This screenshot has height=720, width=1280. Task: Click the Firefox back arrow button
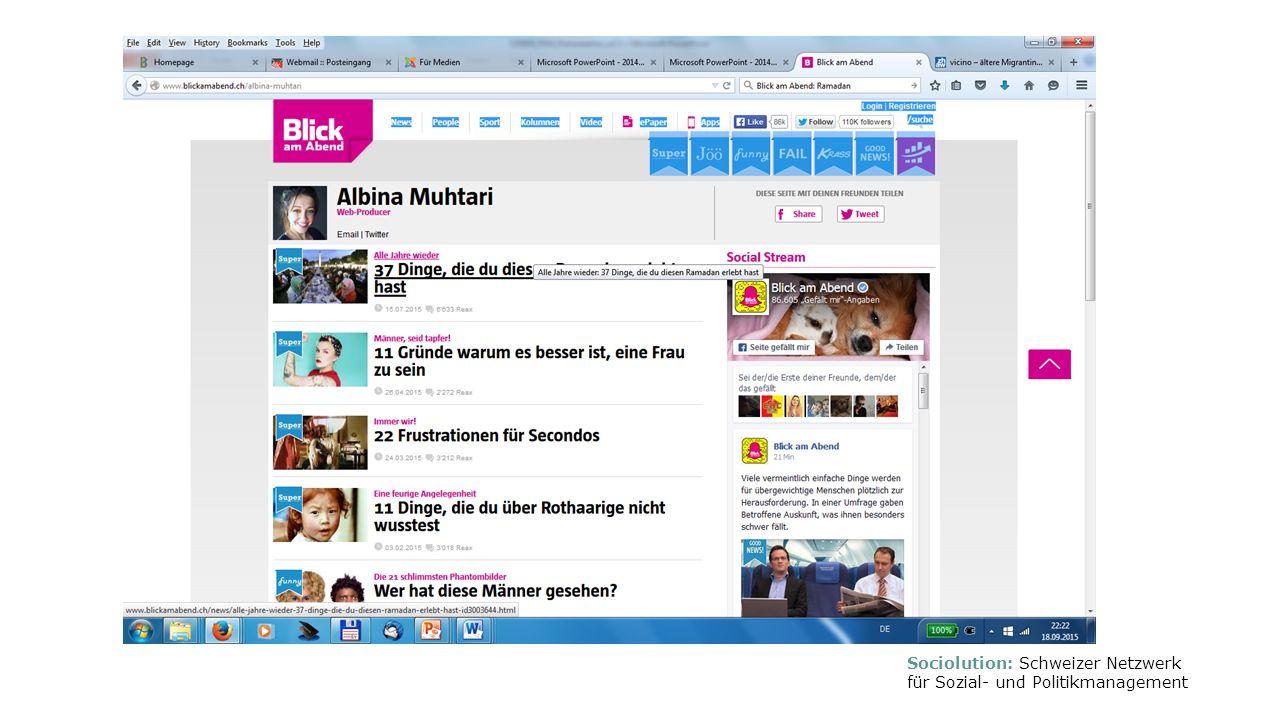137,86
